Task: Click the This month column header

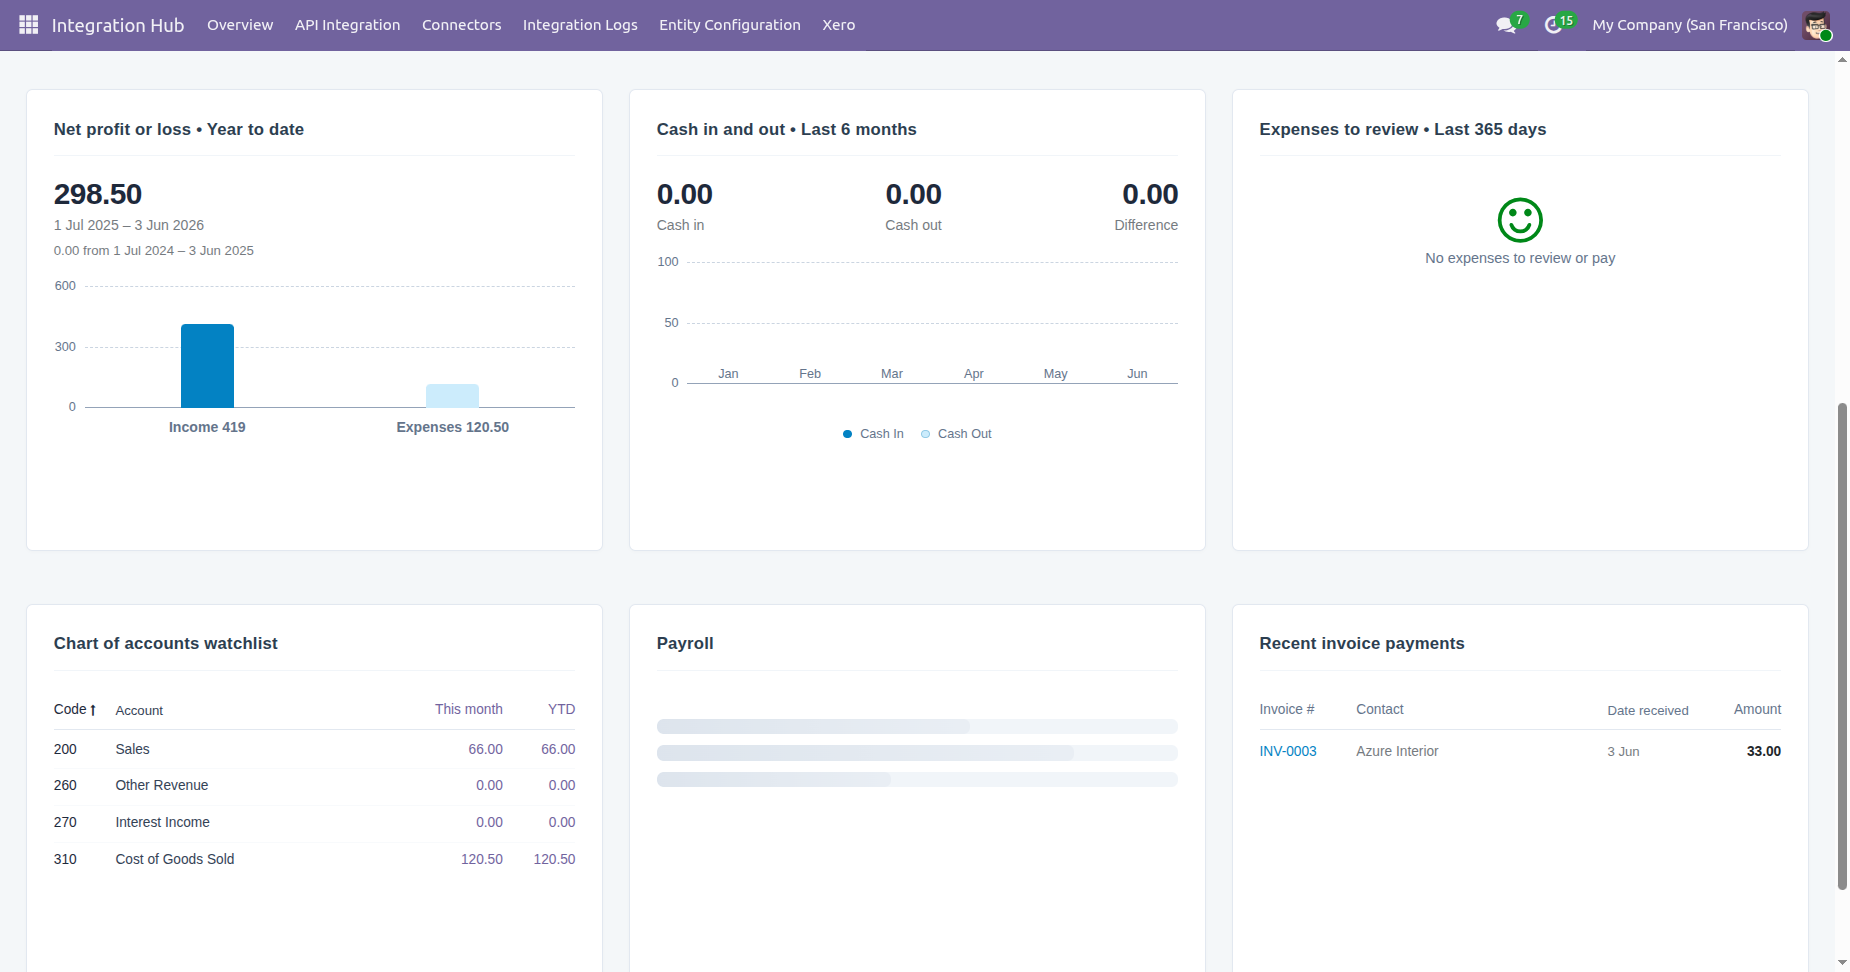Action: [x=468, y=709]
